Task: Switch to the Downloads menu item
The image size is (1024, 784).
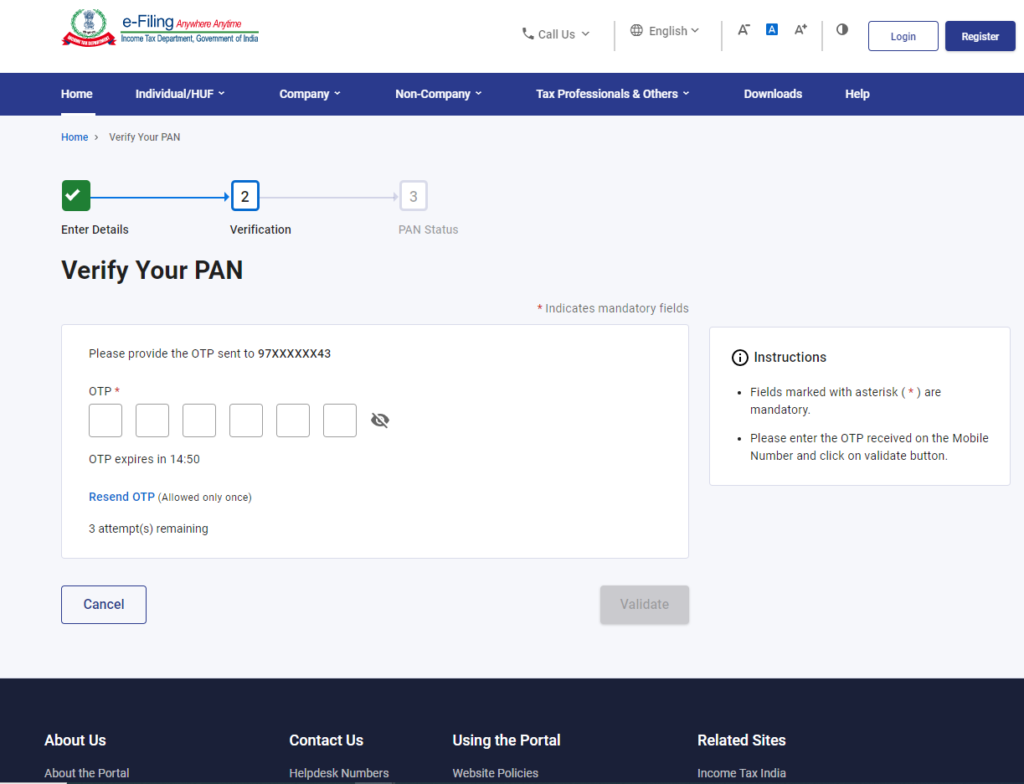Action: click(x=772, y=93)
